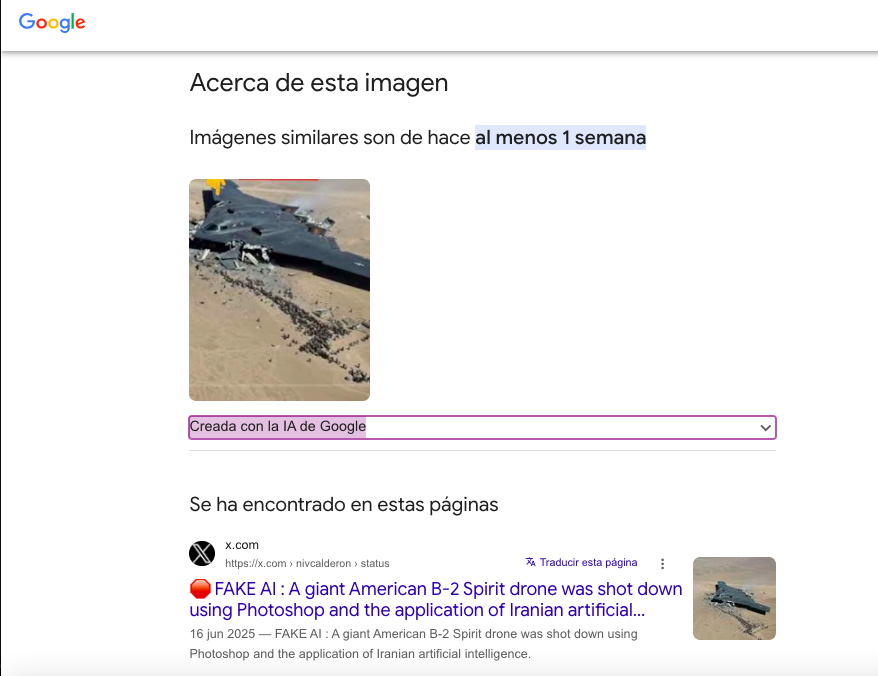Open the three-dot options menu for the x.com result
The height and width of the screenshot is (676, 878).
point(662,563)
